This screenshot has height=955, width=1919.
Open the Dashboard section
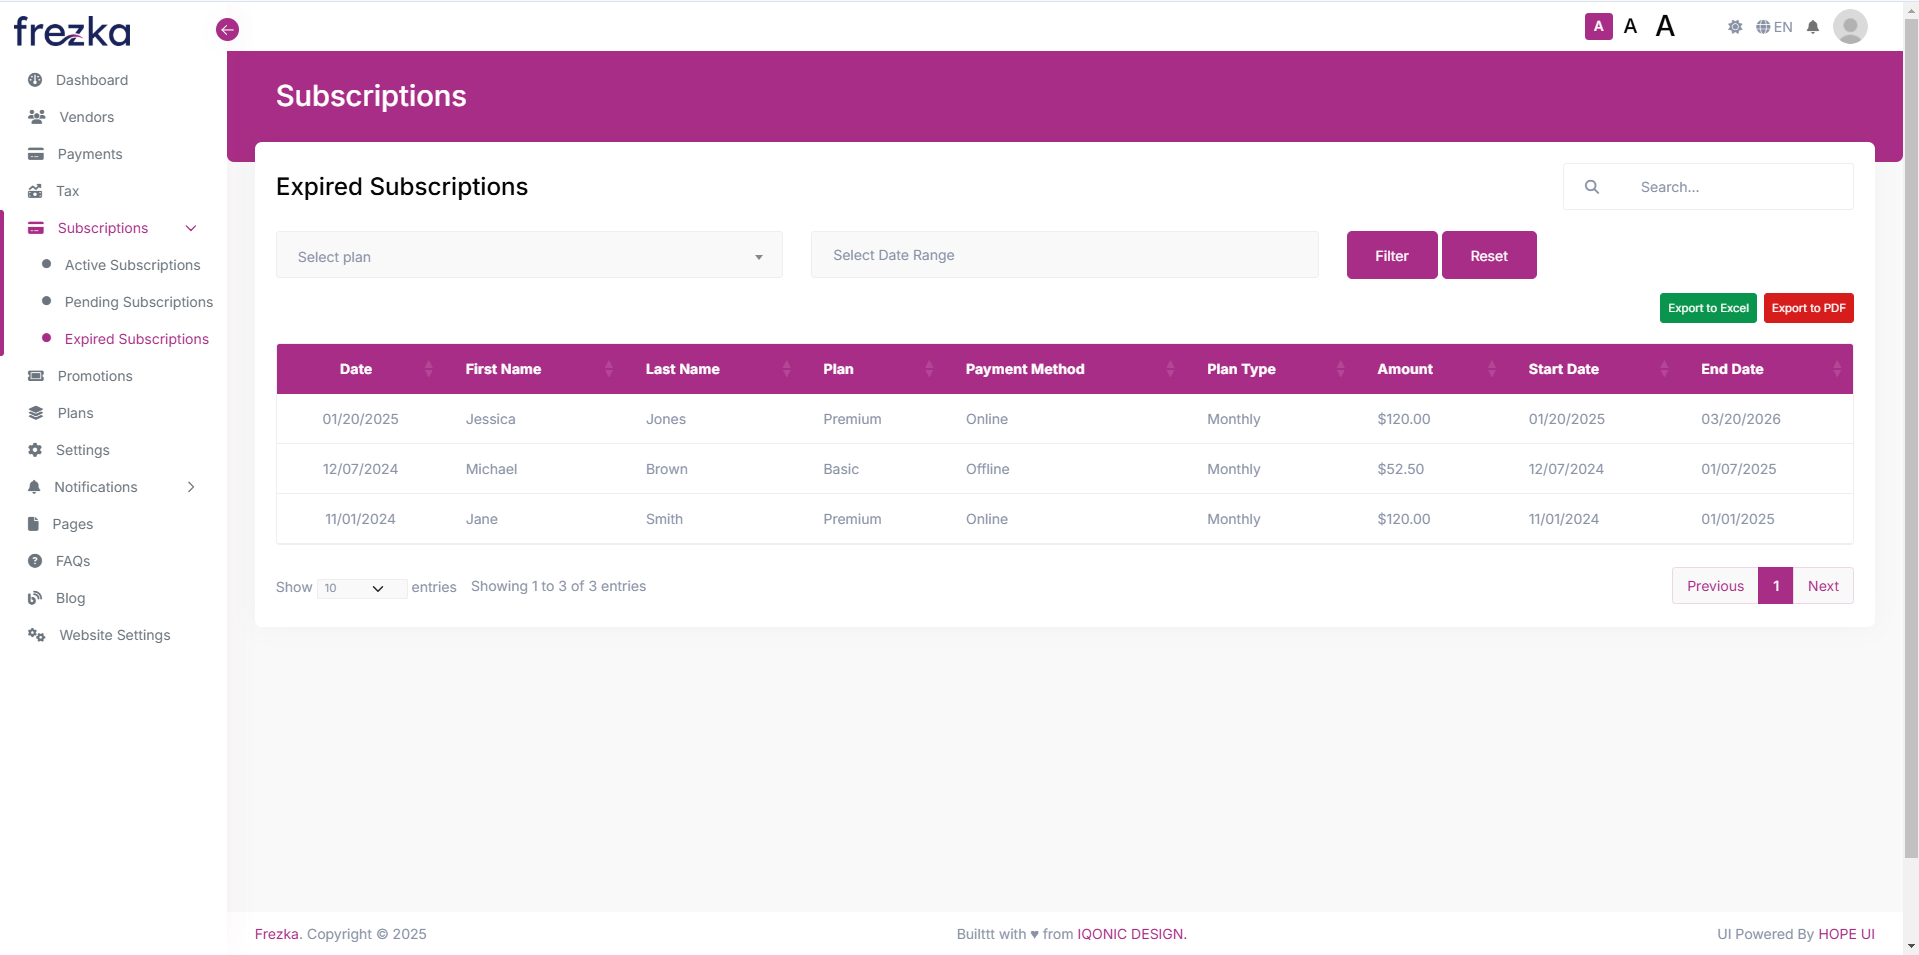pyautogui.click(x=92, y=80)
